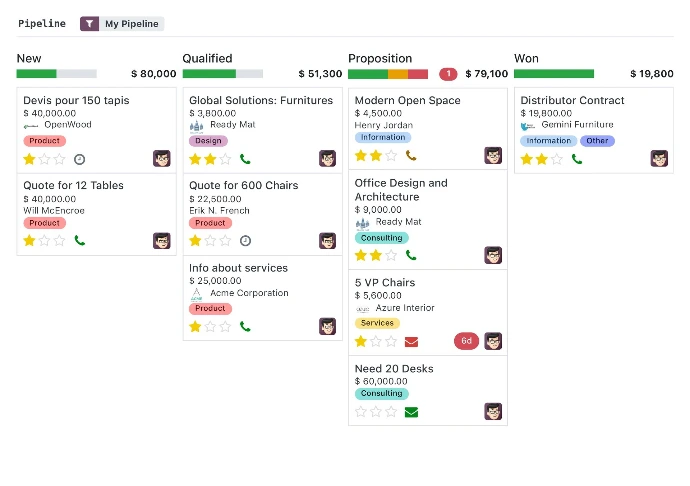This screenshot has height=486, width=690.
Task: Set third priority star on Global Solutions: Furnitures
Action: [225, 159]
